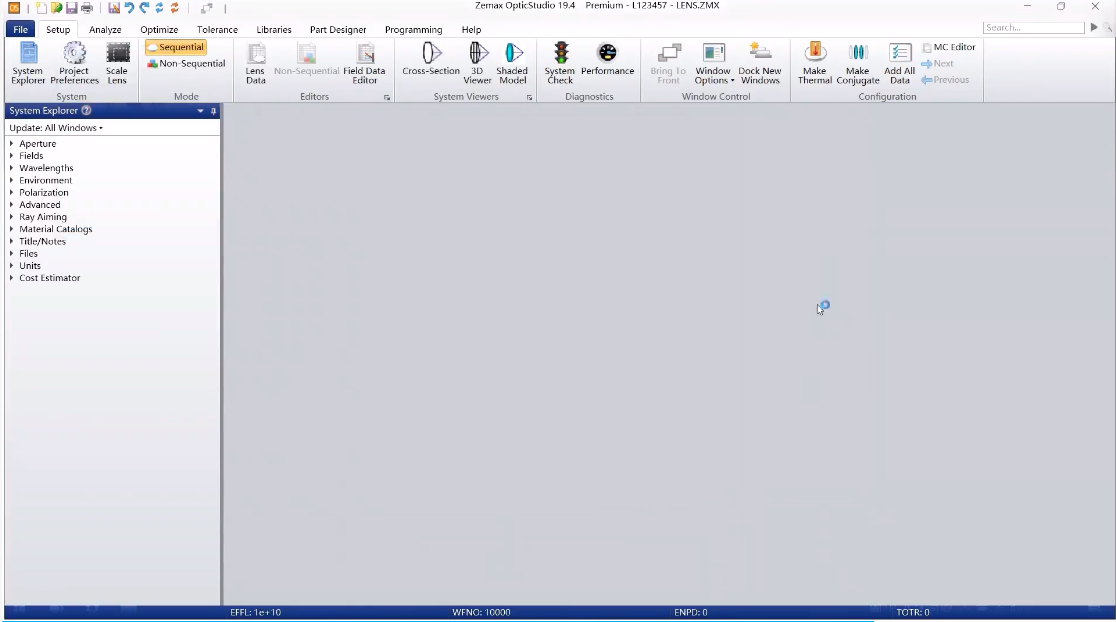Click in the Search input box
Viewport: 1116px width, 622px height.
click(1033, 27)
